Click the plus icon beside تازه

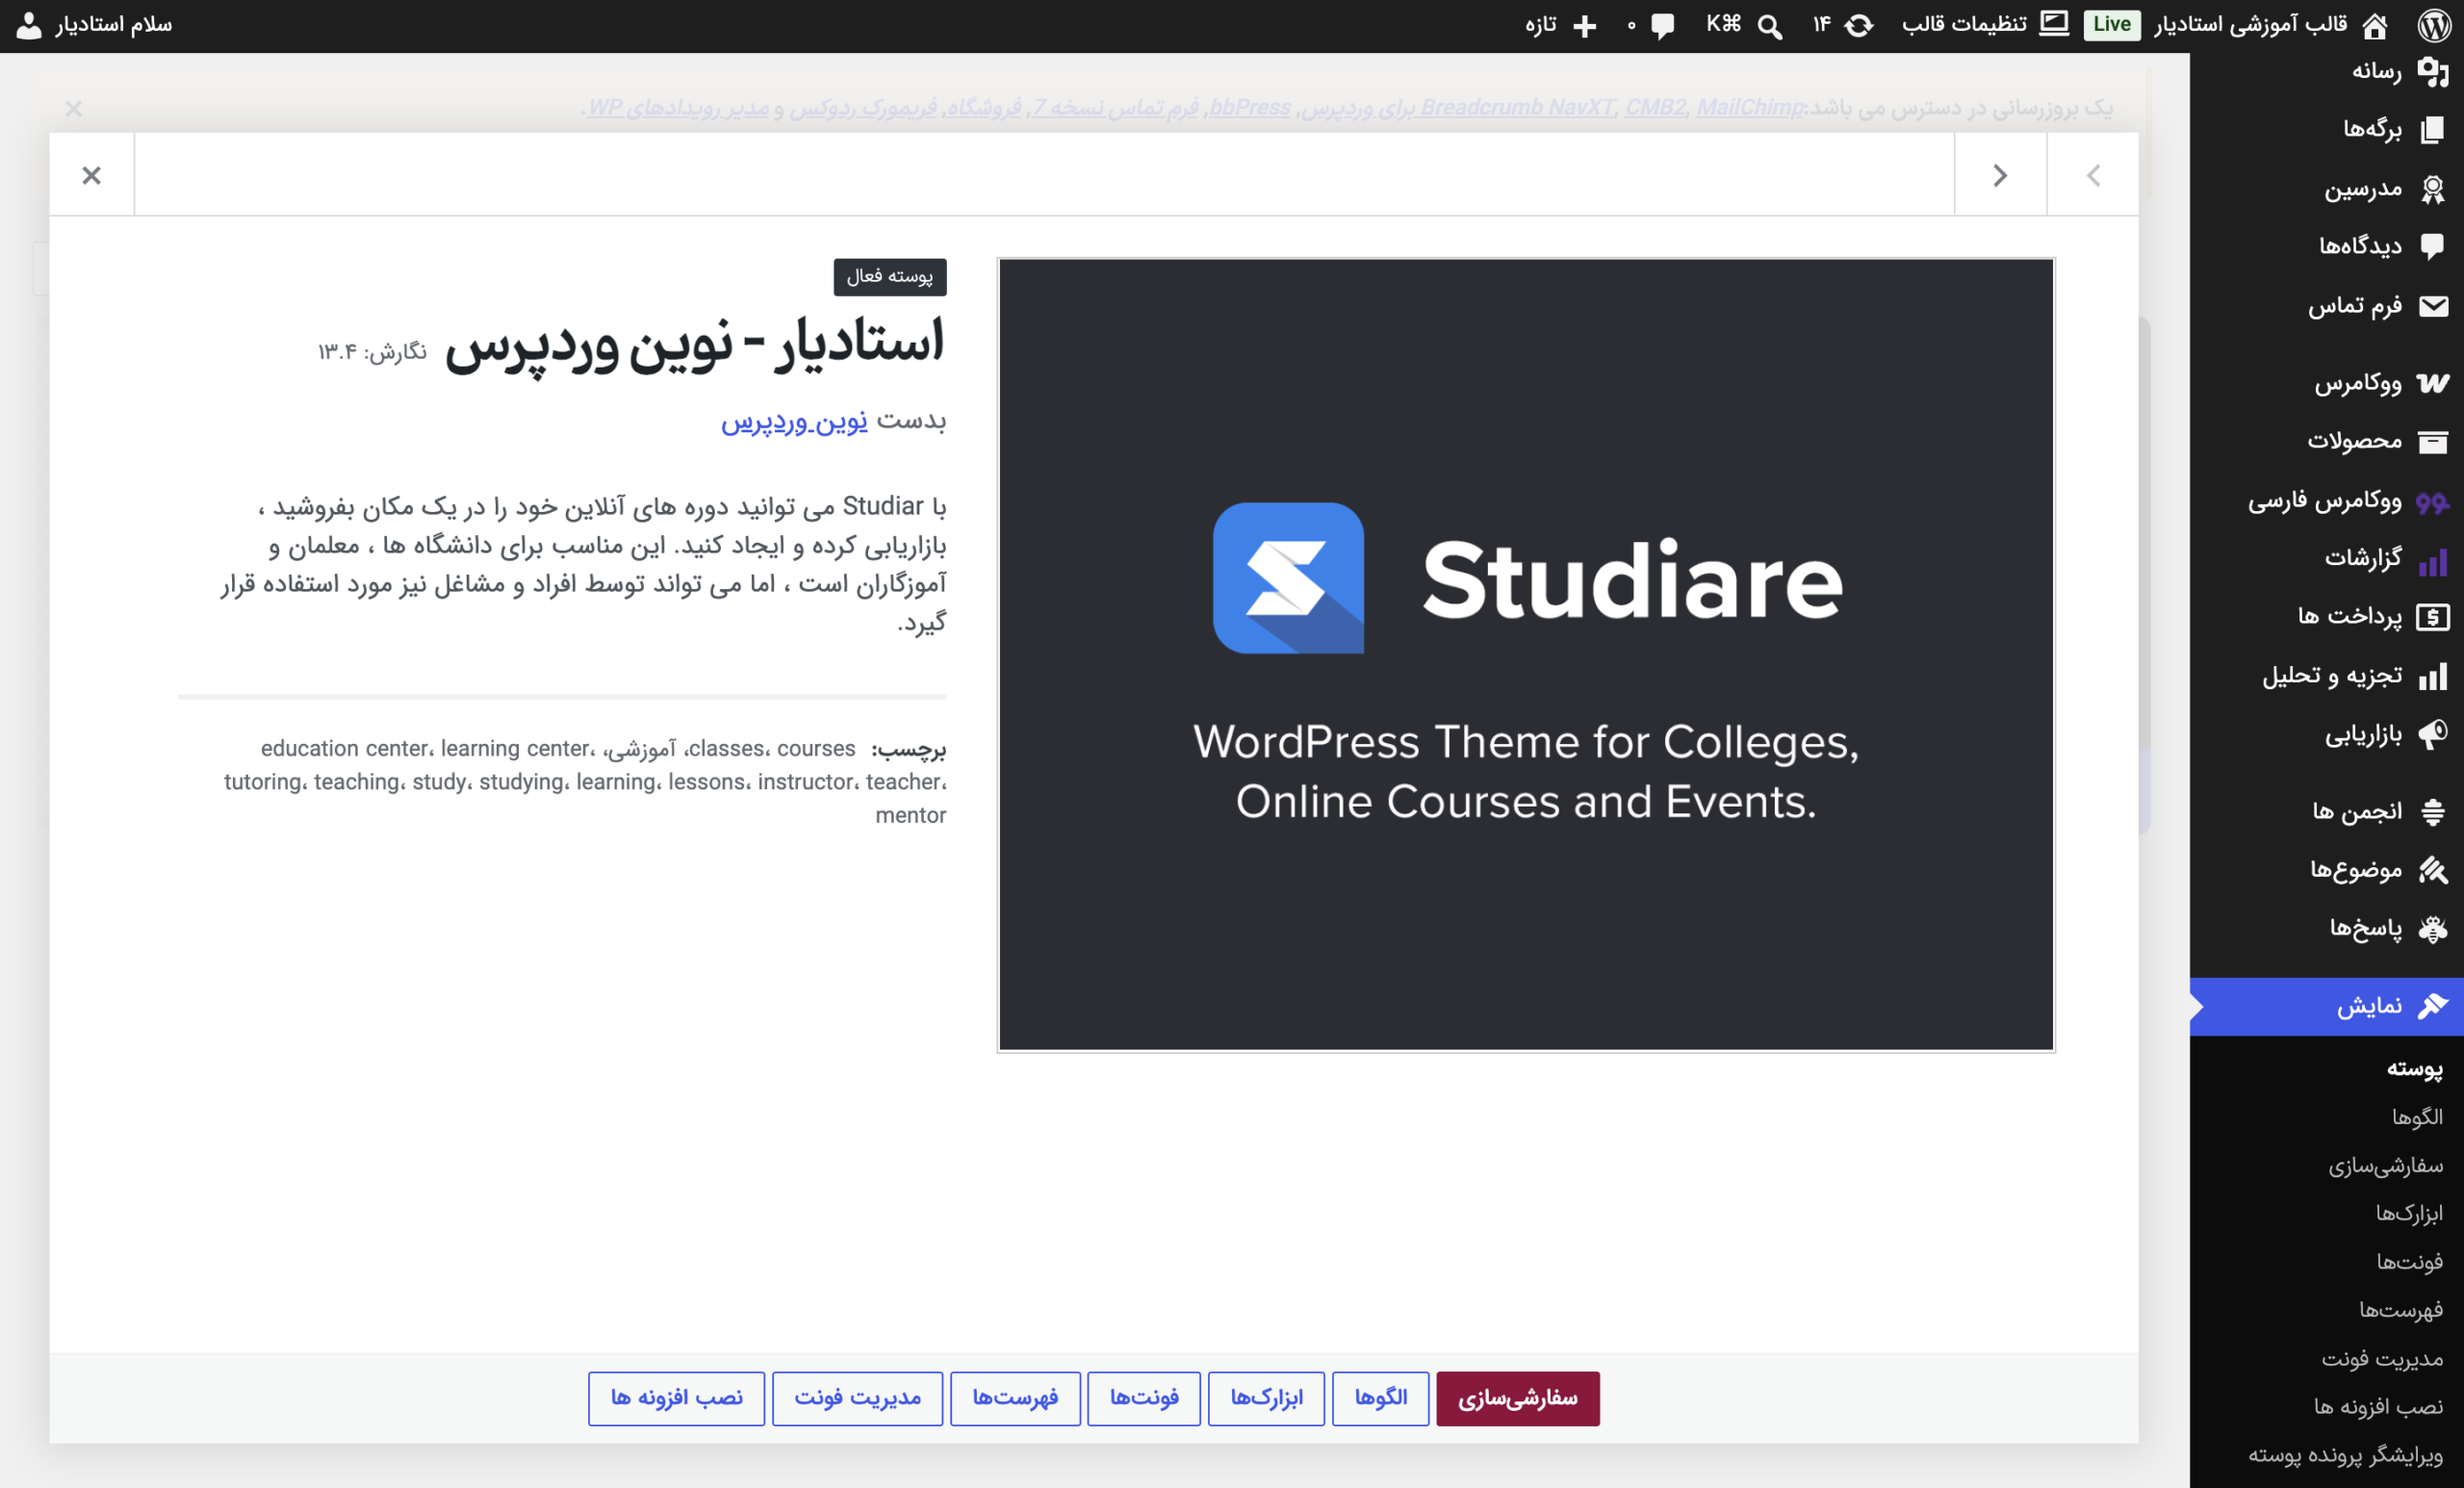click(x=1585, y=26)
